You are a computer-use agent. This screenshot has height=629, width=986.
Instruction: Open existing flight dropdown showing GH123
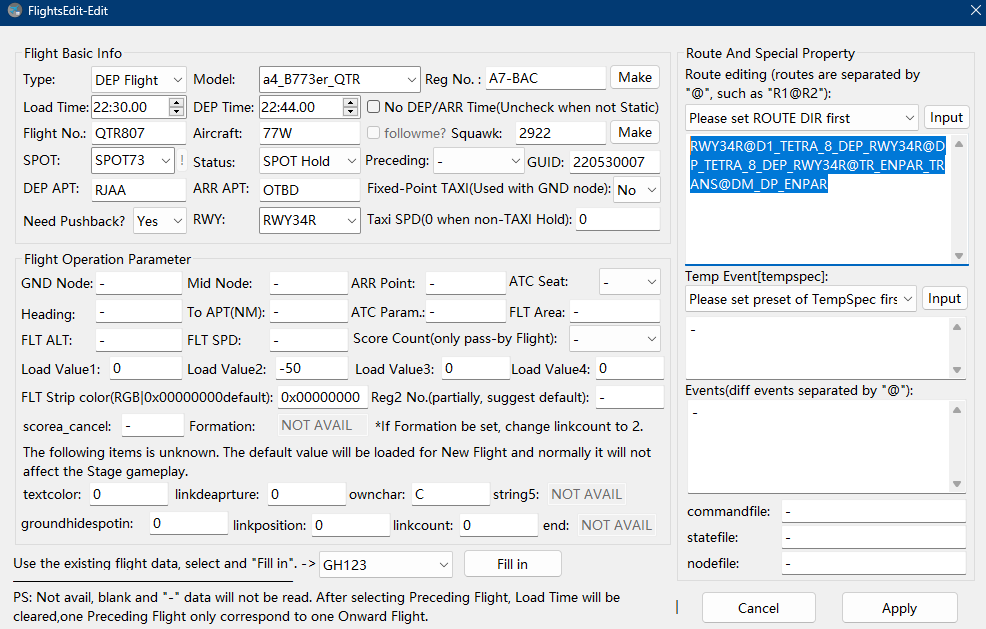386,564
